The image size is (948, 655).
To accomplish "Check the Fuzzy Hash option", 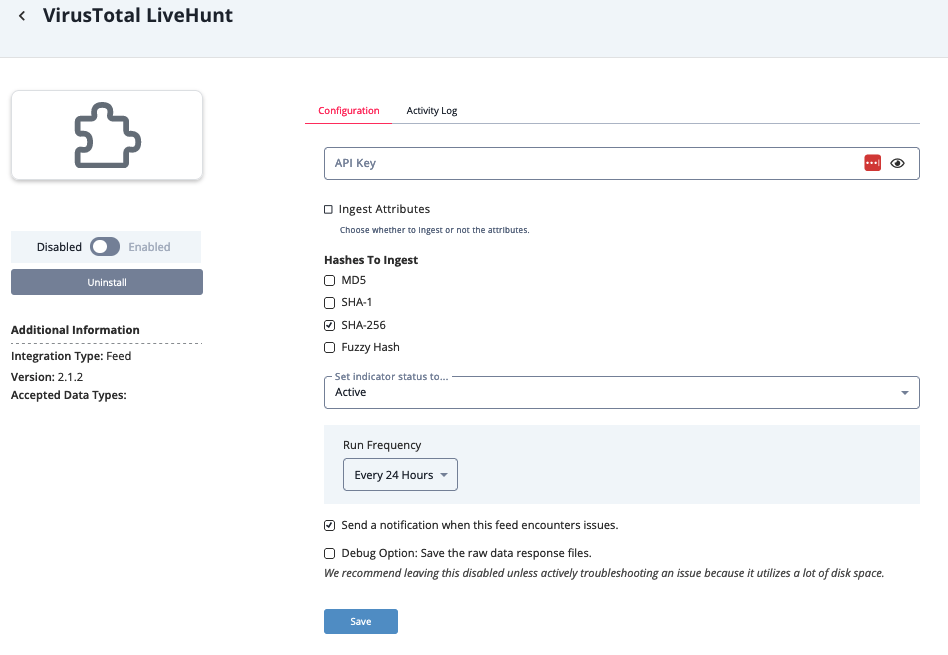I will click(330, 348).
